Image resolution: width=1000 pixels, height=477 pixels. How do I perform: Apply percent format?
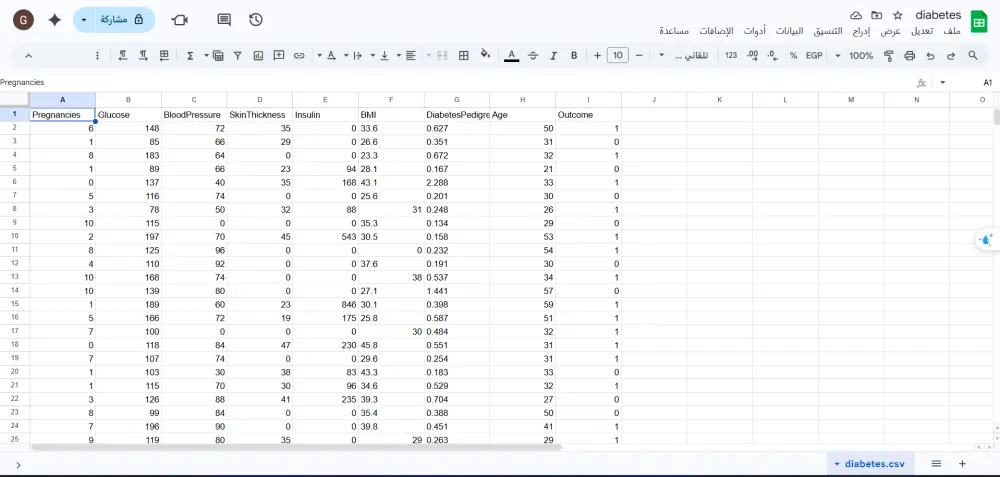[x=793, y=55]
